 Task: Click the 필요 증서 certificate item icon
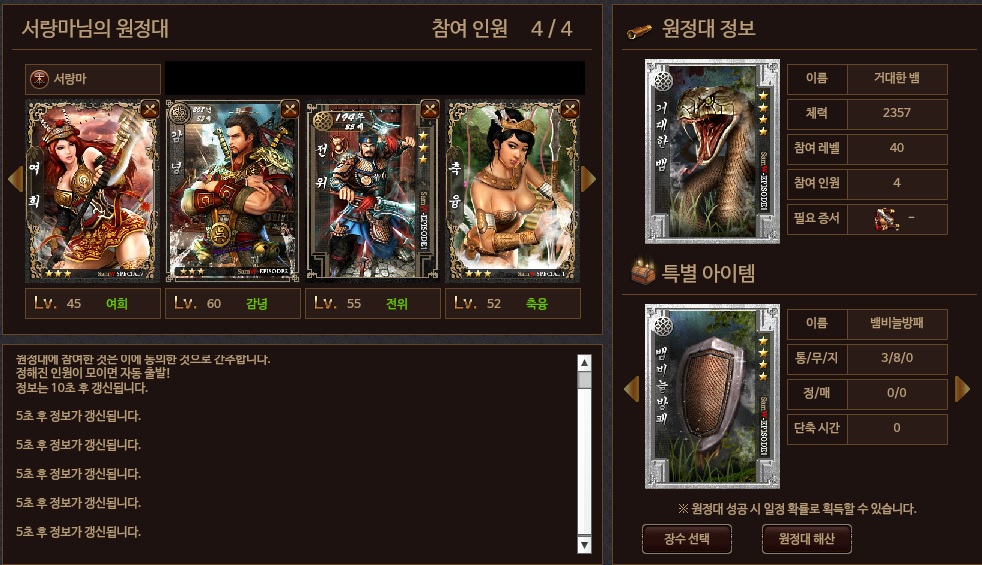[x=887, y=219]
